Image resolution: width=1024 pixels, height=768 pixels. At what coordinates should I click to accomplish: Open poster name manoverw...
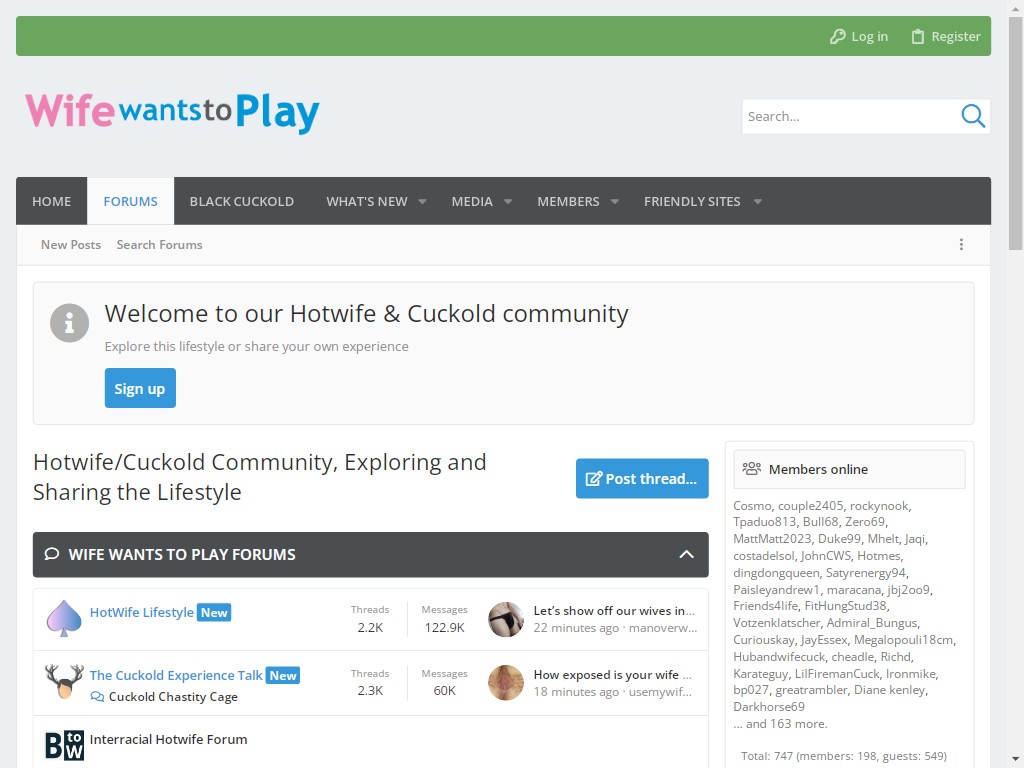click(663, 628)
